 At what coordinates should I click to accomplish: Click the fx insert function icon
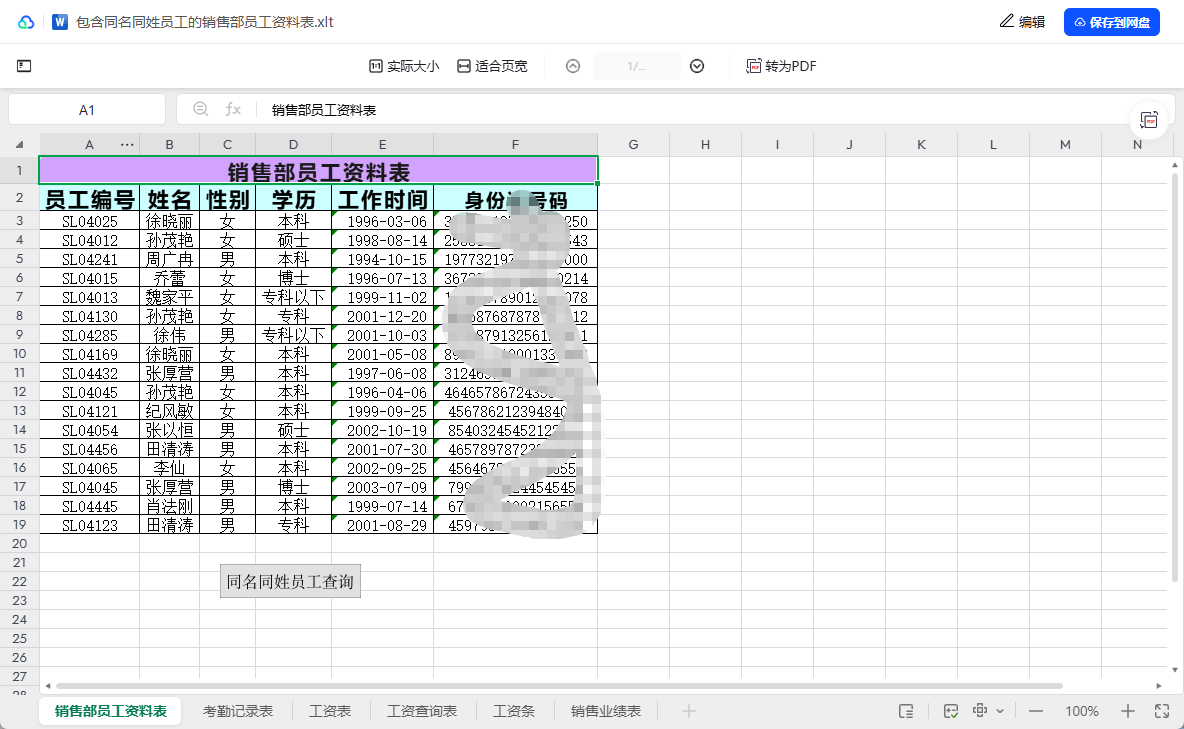click(234, 109)
